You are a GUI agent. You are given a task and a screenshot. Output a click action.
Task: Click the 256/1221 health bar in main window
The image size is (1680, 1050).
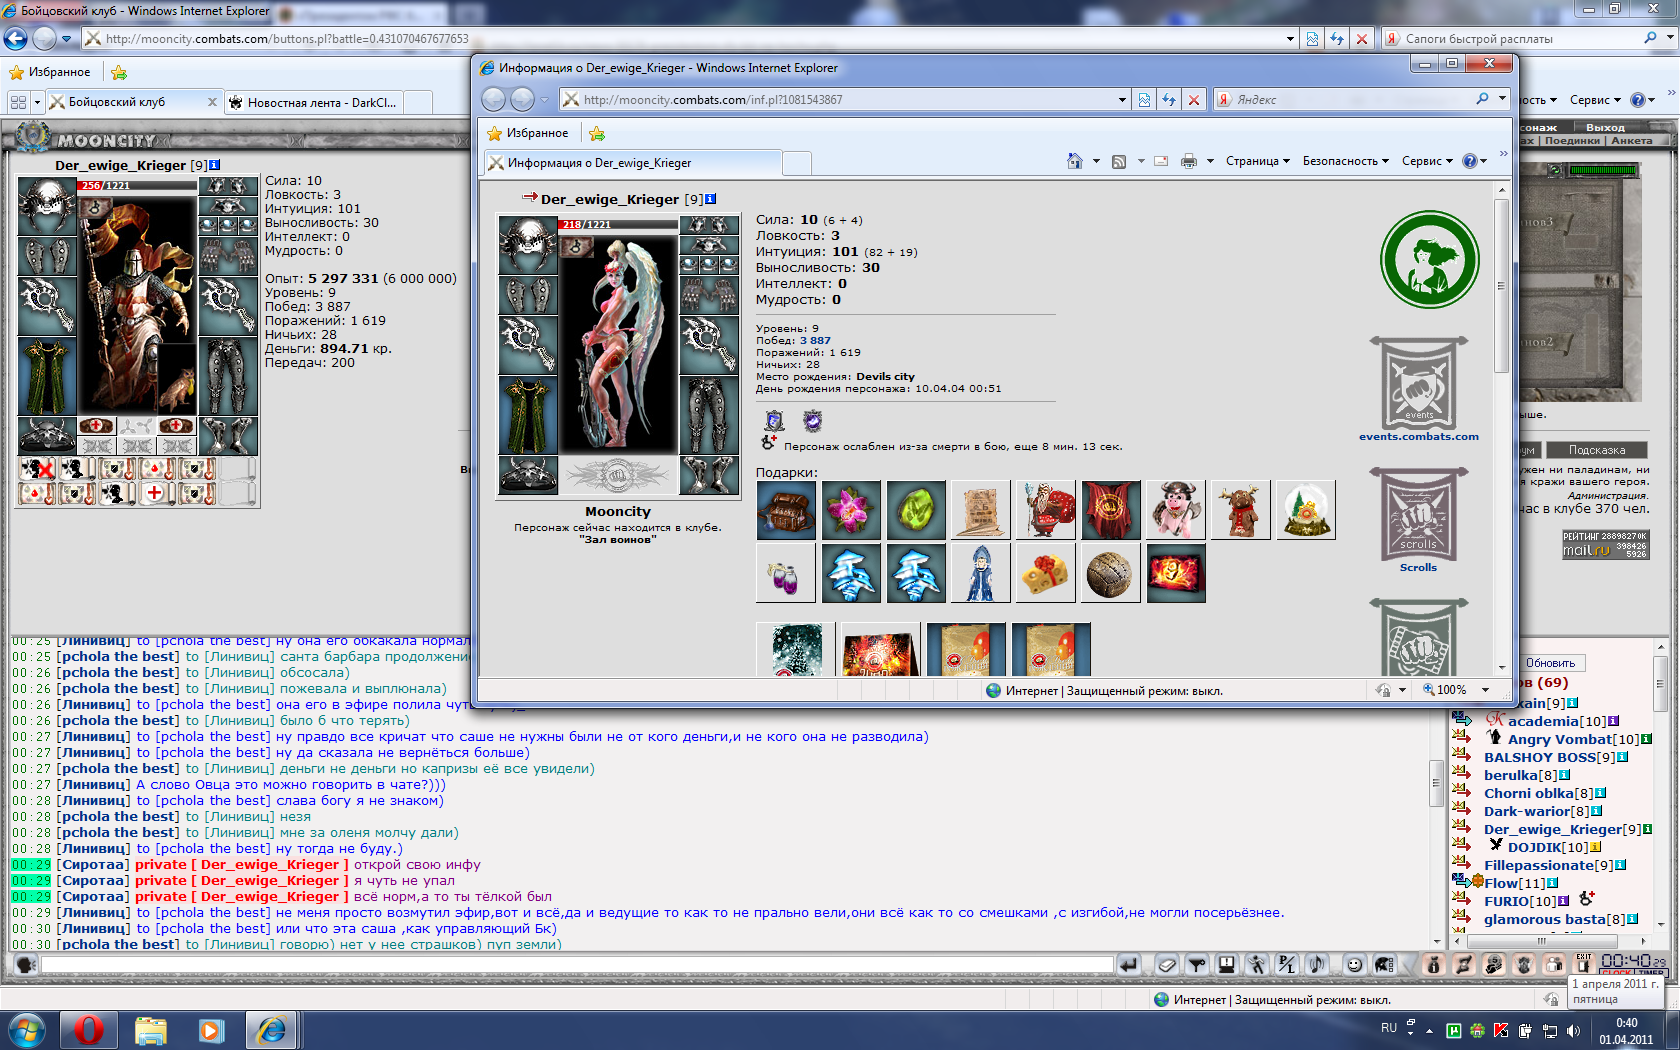pos(137,185)
